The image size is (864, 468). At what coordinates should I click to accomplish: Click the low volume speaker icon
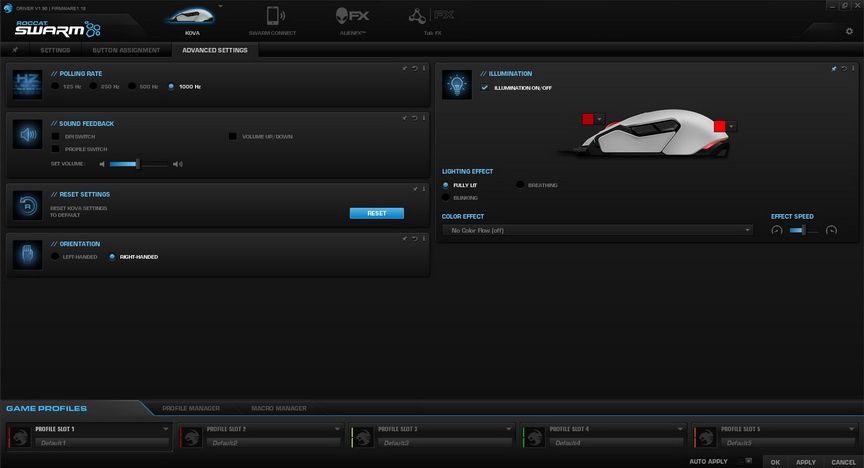102,164
